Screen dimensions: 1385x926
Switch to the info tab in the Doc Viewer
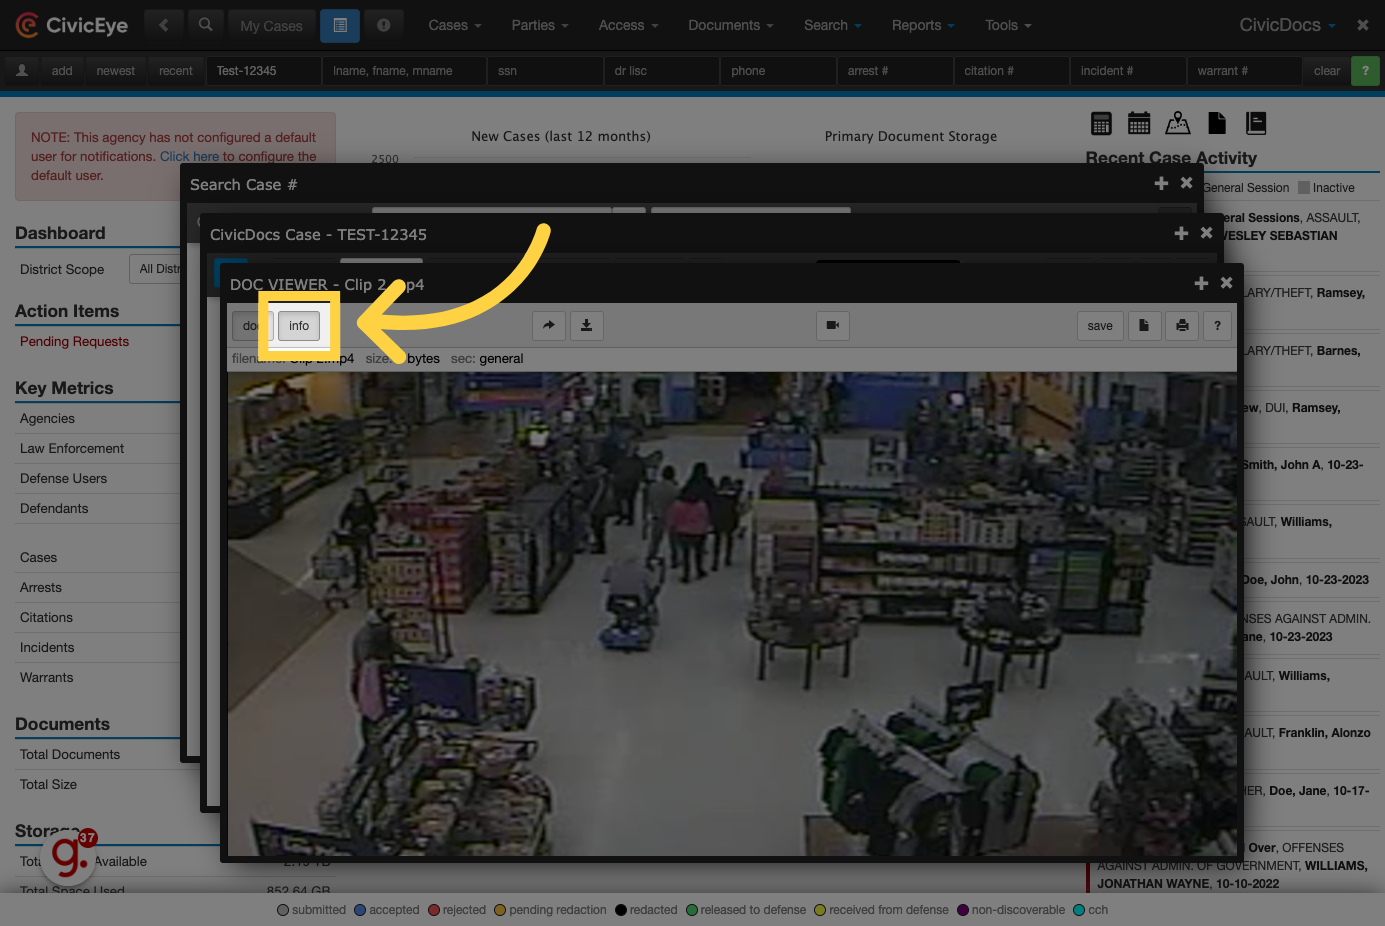click(299, 325)
